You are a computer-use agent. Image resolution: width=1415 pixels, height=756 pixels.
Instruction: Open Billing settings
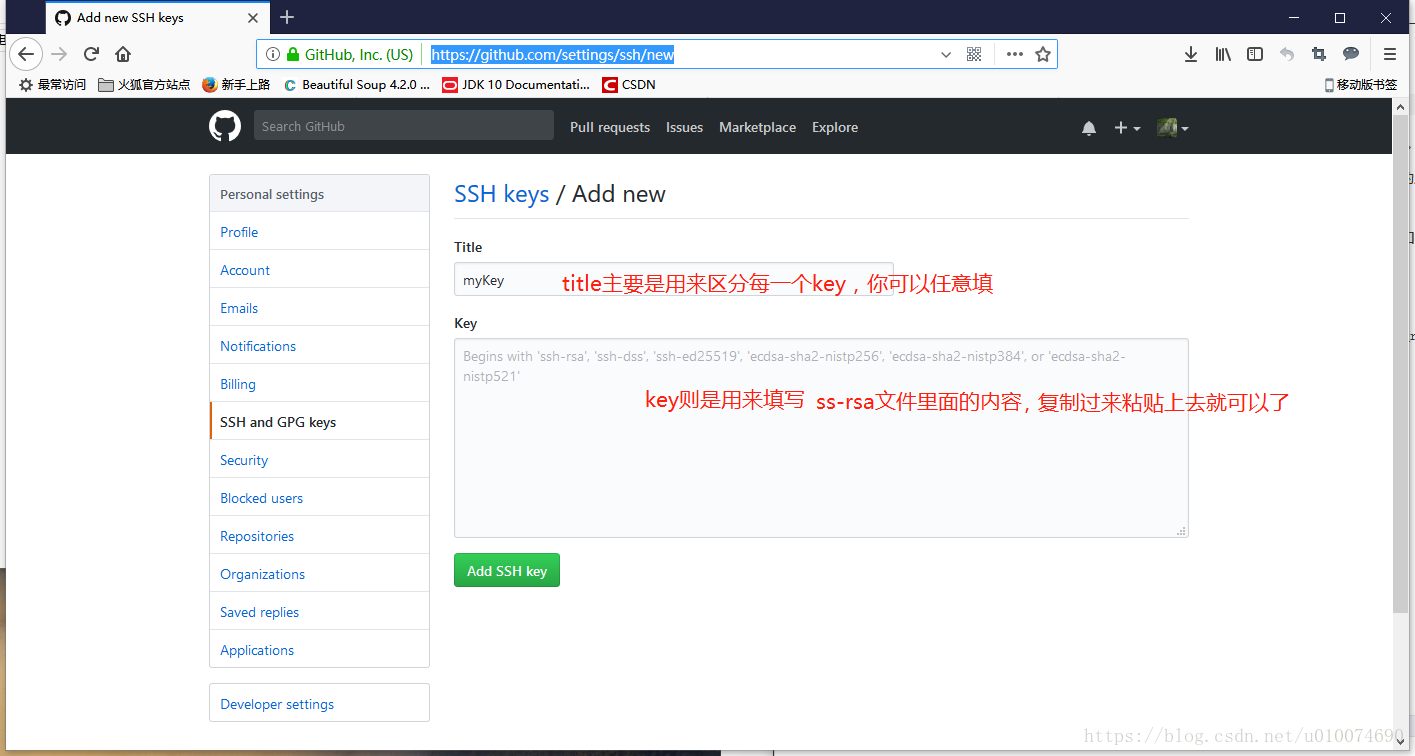pyautogui.click(x=319, y=384)
